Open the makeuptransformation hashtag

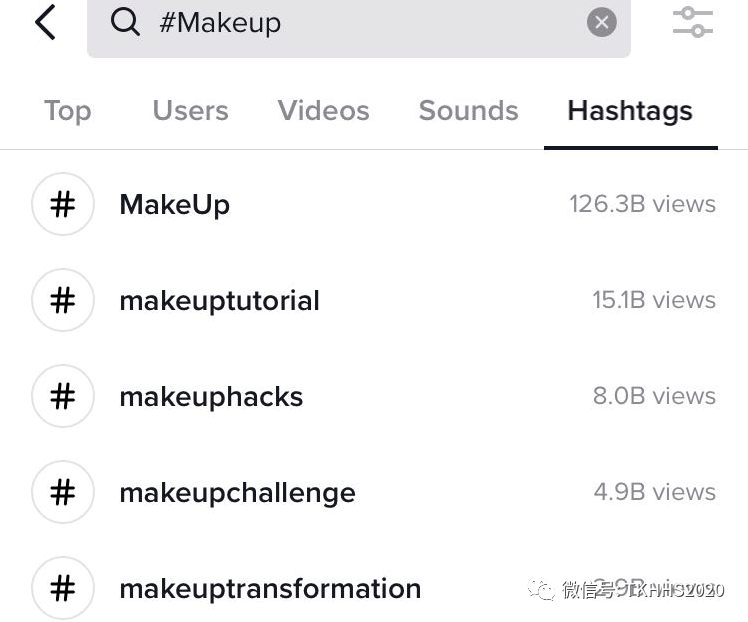point(270,589)
